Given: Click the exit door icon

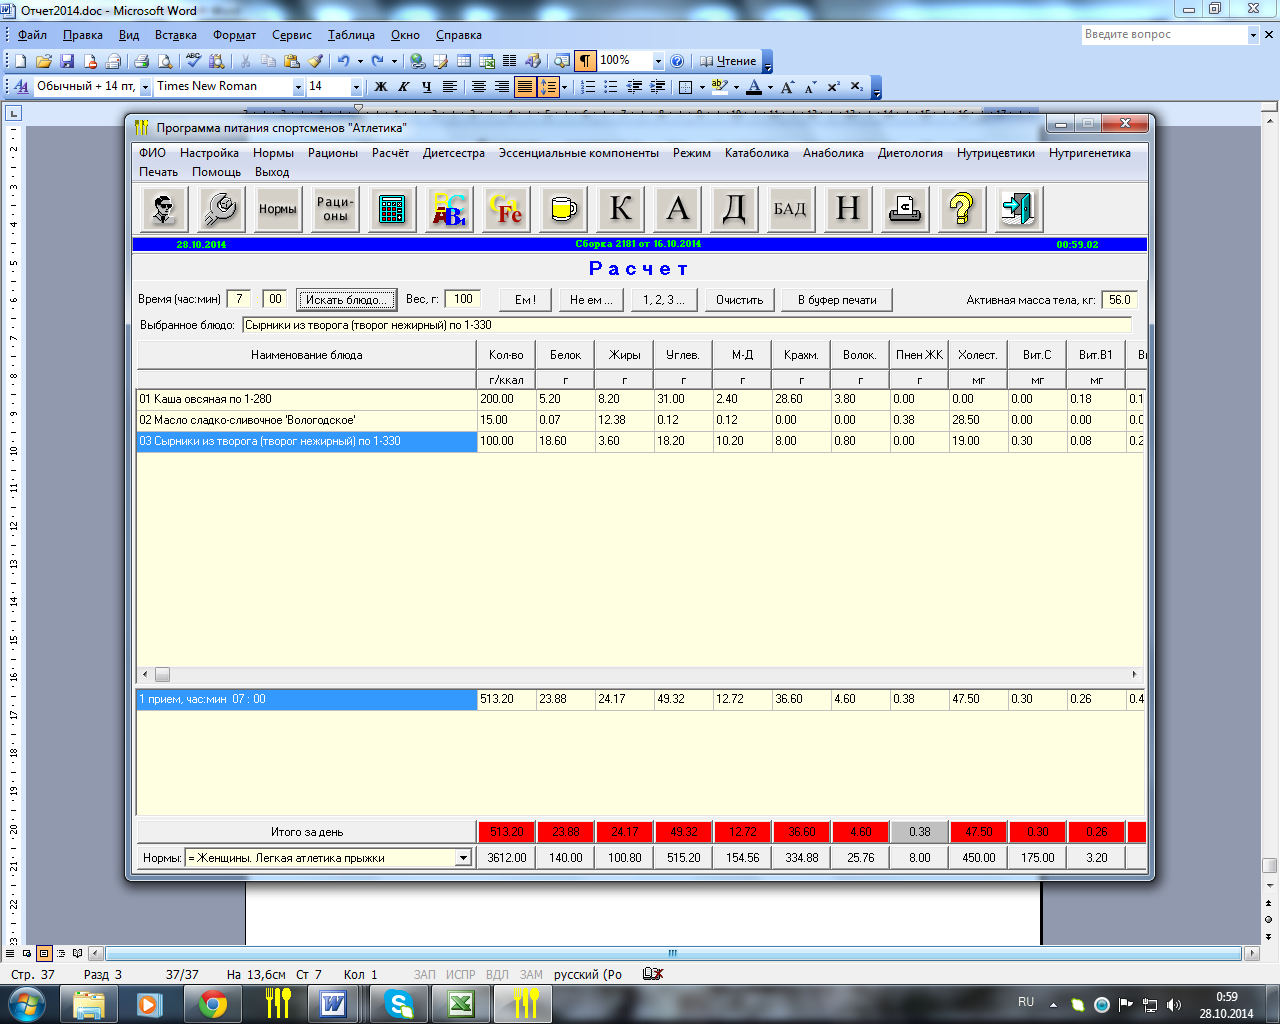Looking at the screenshot, I should [x=1018, y=209].
